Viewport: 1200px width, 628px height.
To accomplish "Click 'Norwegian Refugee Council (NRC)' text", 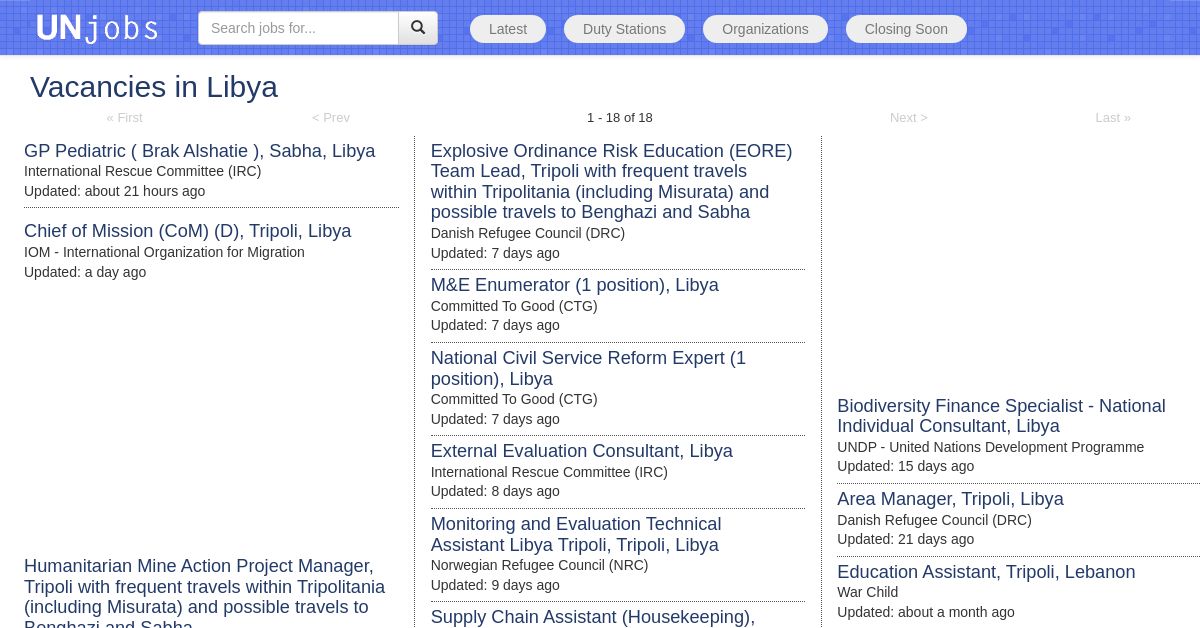I will click(539, 565).
